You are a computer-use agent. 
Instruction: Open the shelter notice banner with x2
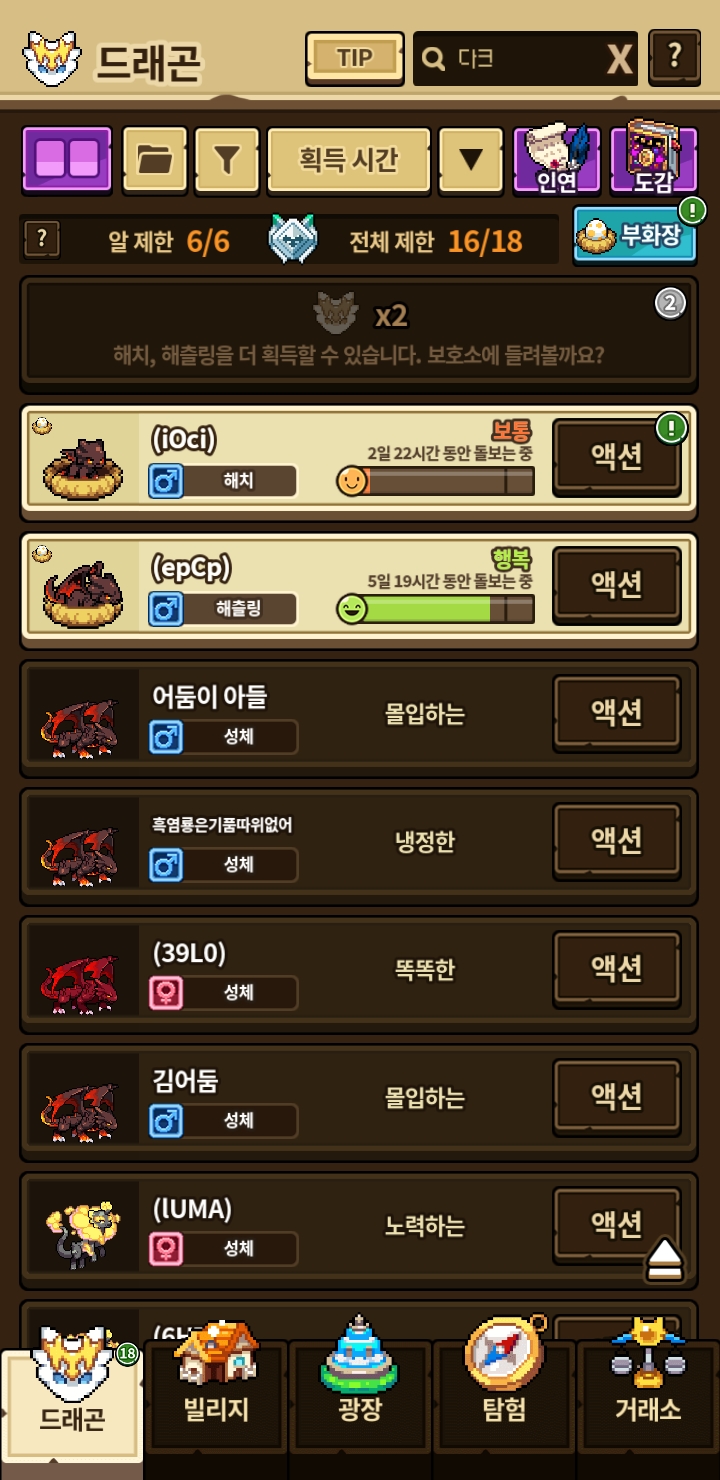pyautogui.click(x=359, y=333)
